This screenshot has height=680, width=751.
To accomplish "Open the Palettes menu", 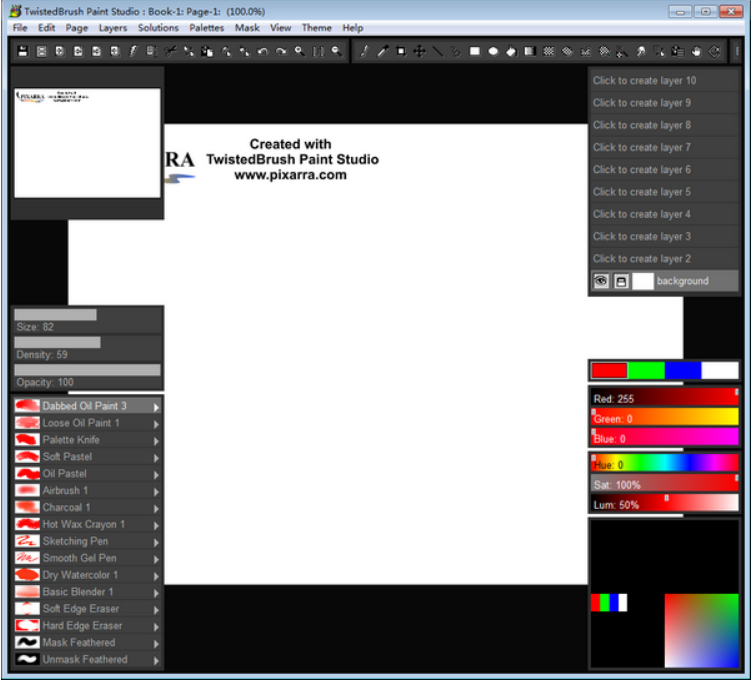I will pos(207,28).
